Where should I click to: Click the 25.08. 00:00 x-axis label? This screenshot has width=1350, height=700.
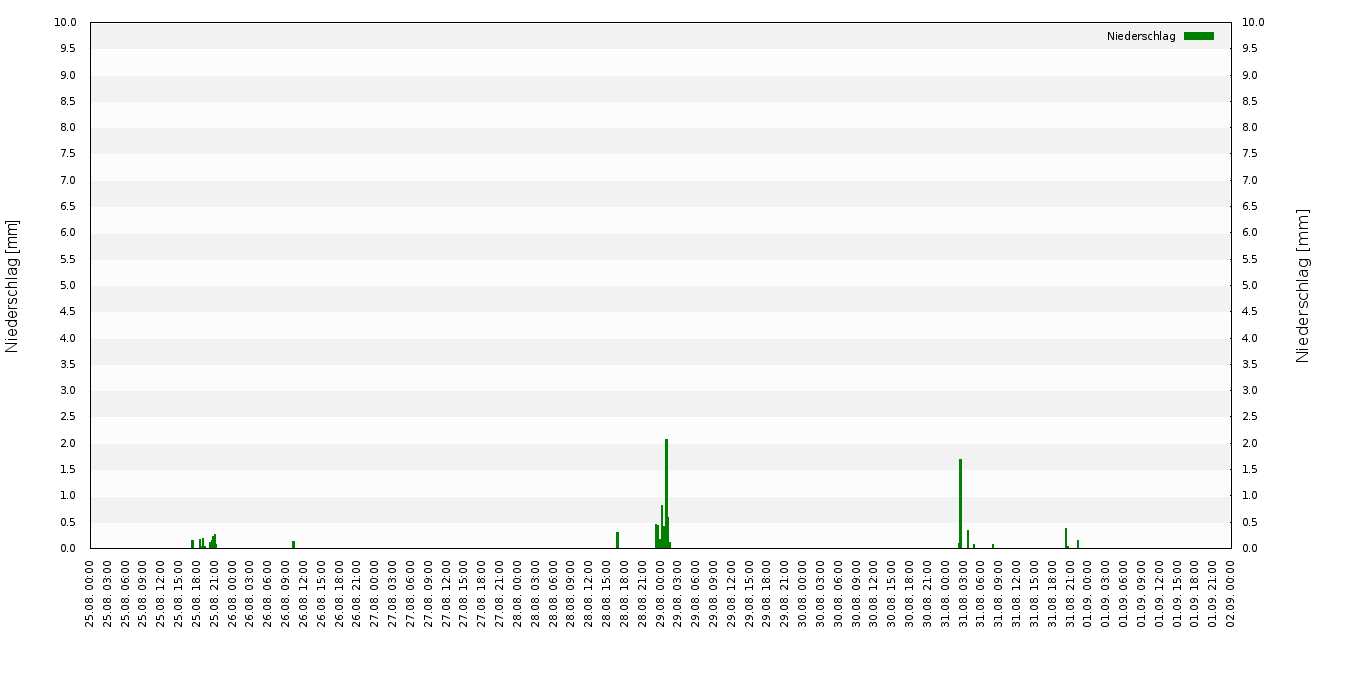coord(91,594)
